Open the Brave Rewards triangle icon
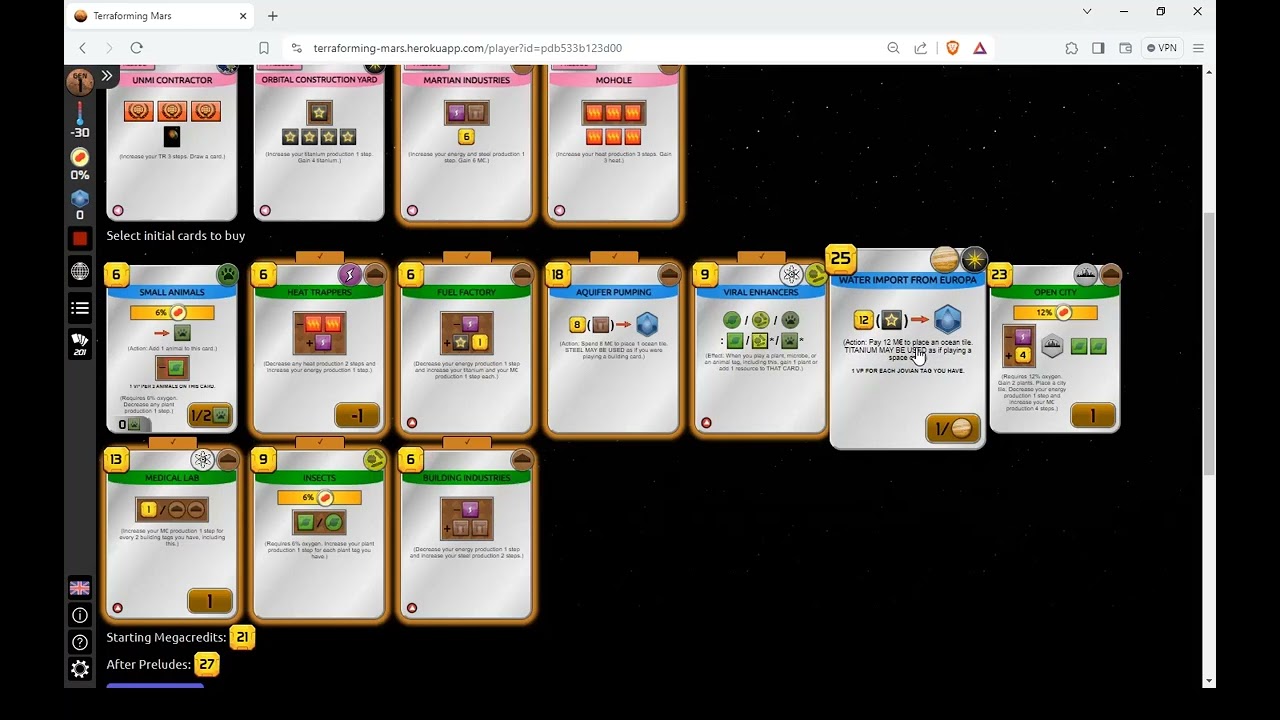Image resolution: width=1280 pixels, height=720 pixels. [x=980, y=48]
